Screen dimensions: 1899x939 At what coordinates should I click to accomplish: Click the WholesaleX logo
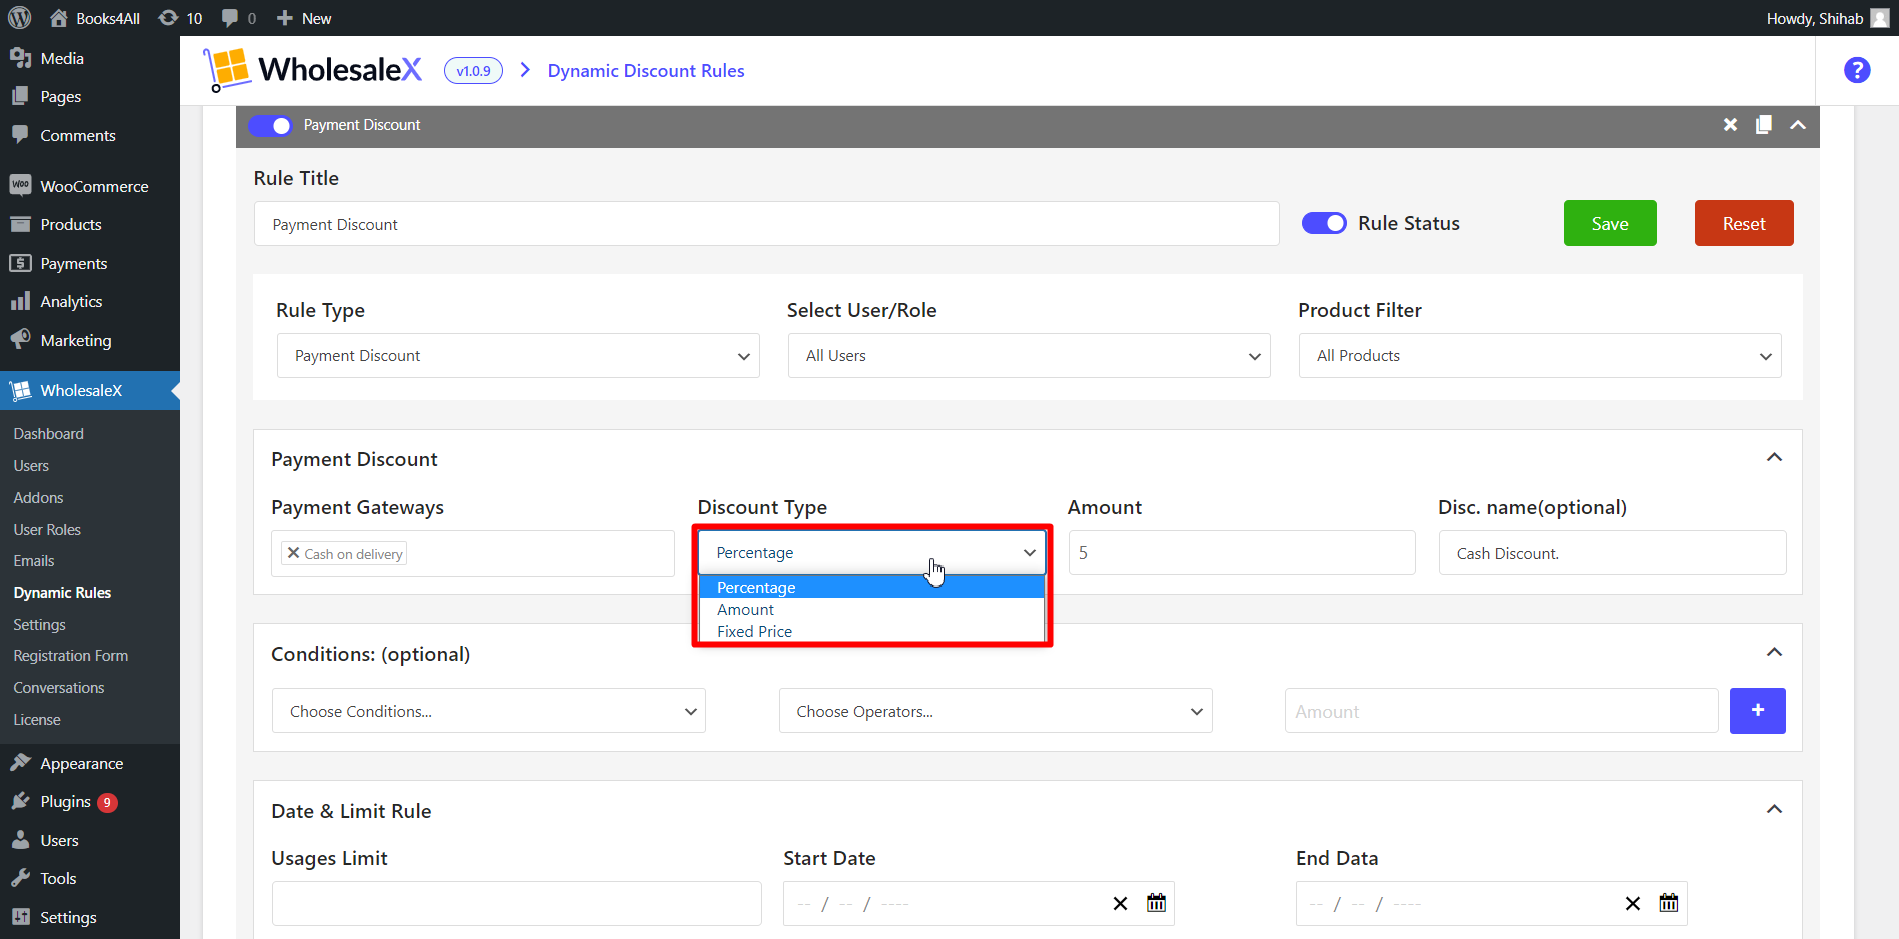[x=312, y=70]
